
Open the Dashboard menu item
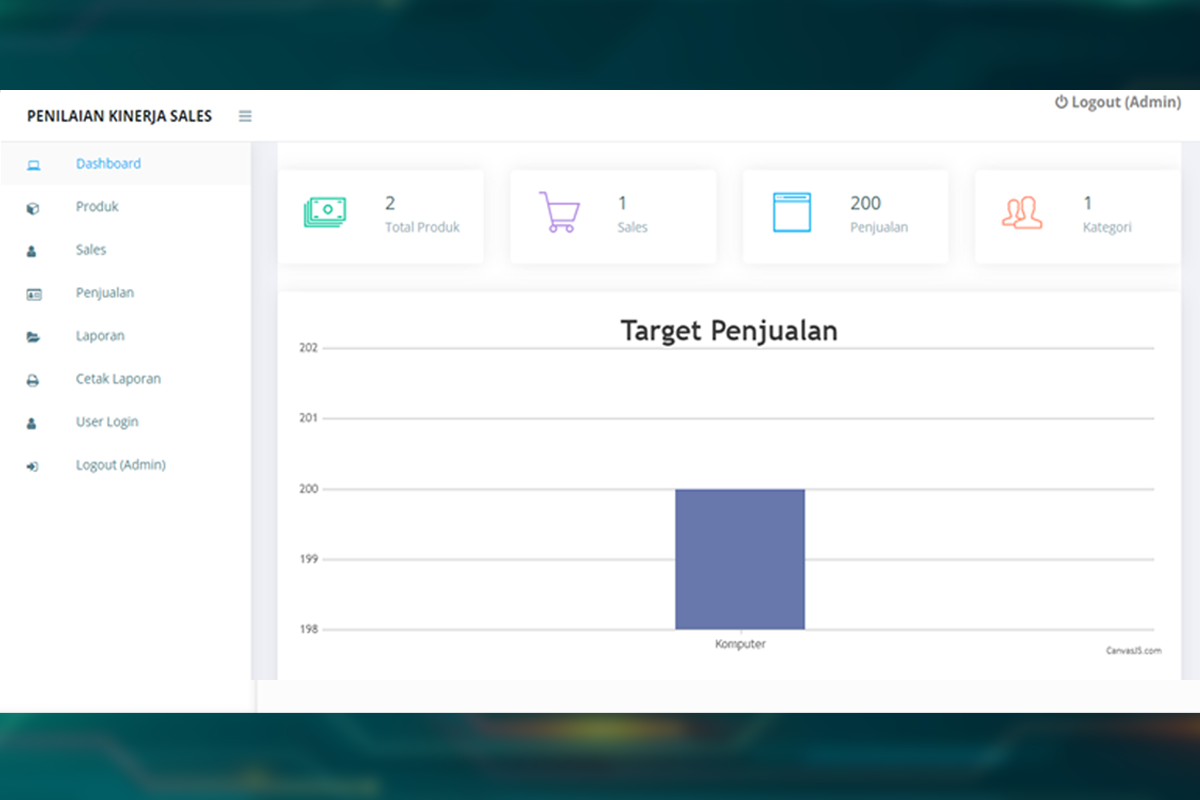coord(108,164)
